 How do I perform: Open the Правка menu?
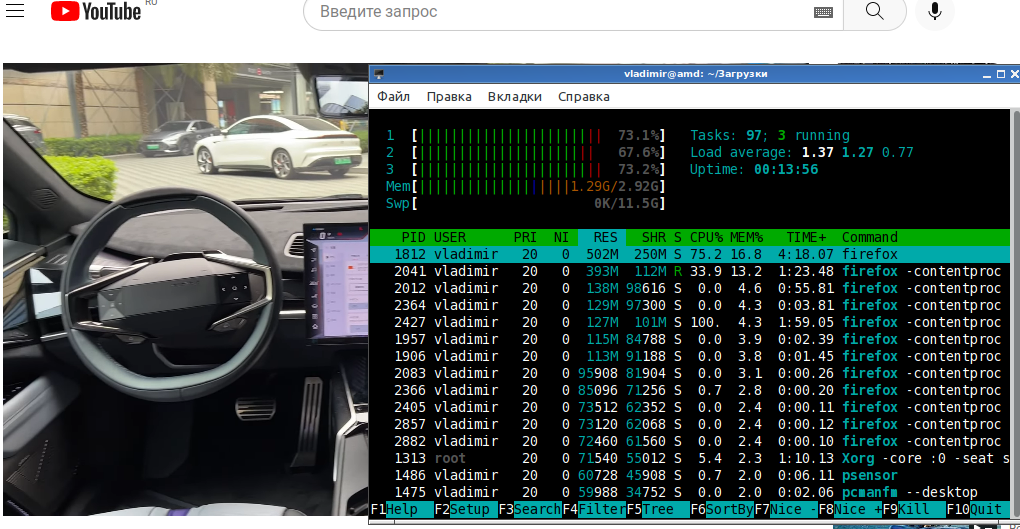[449, 96]
